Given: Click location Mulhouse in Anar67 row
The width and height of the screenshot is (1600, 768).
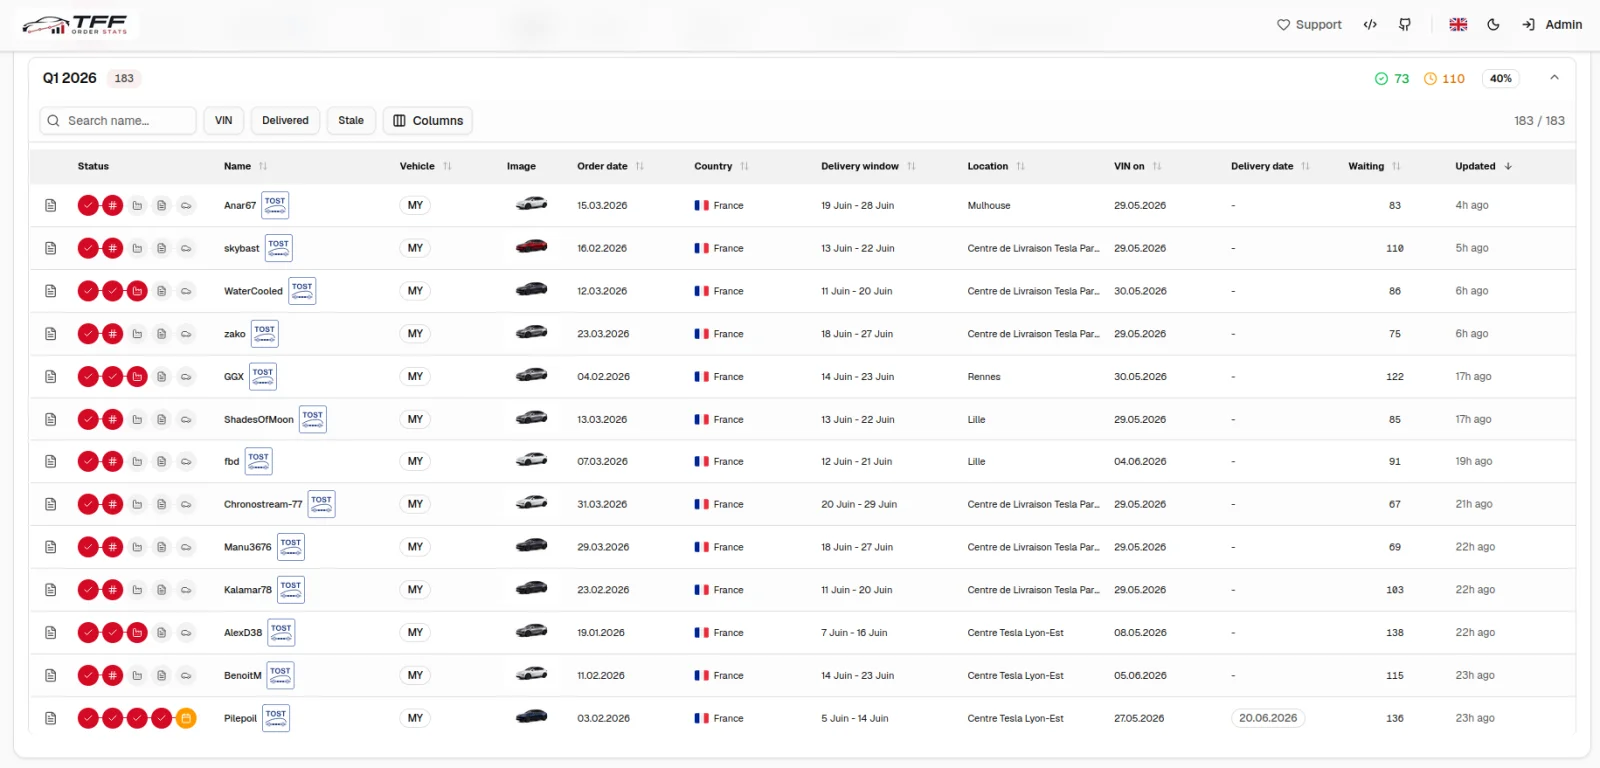Looking at the screenshot, I should click(x=989, y=206).
